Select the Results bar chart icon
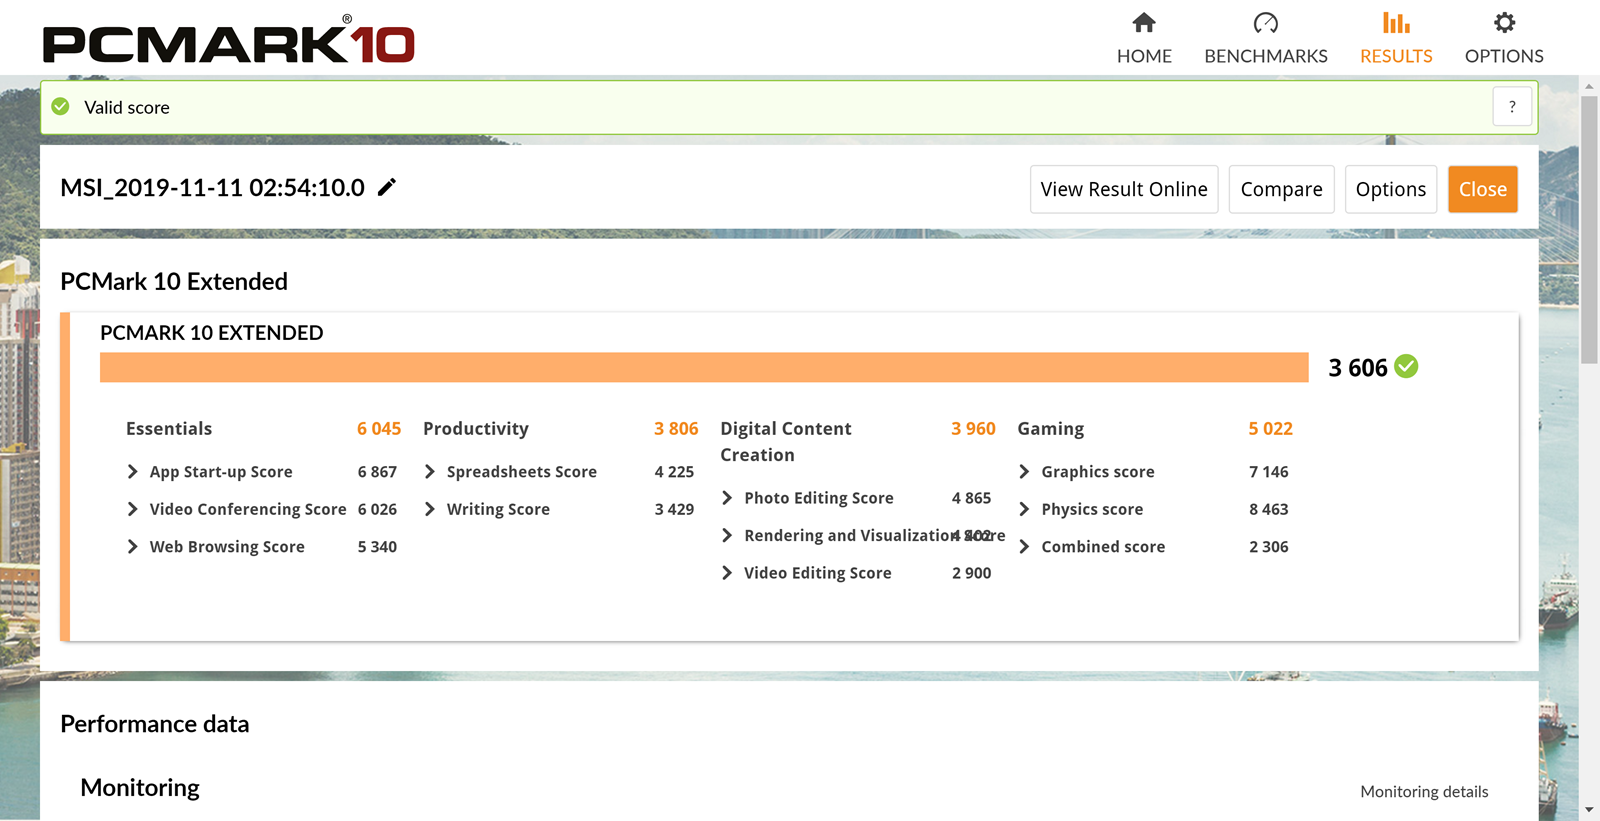This screenshot has width=1600, height=821. coord(1396,23)
